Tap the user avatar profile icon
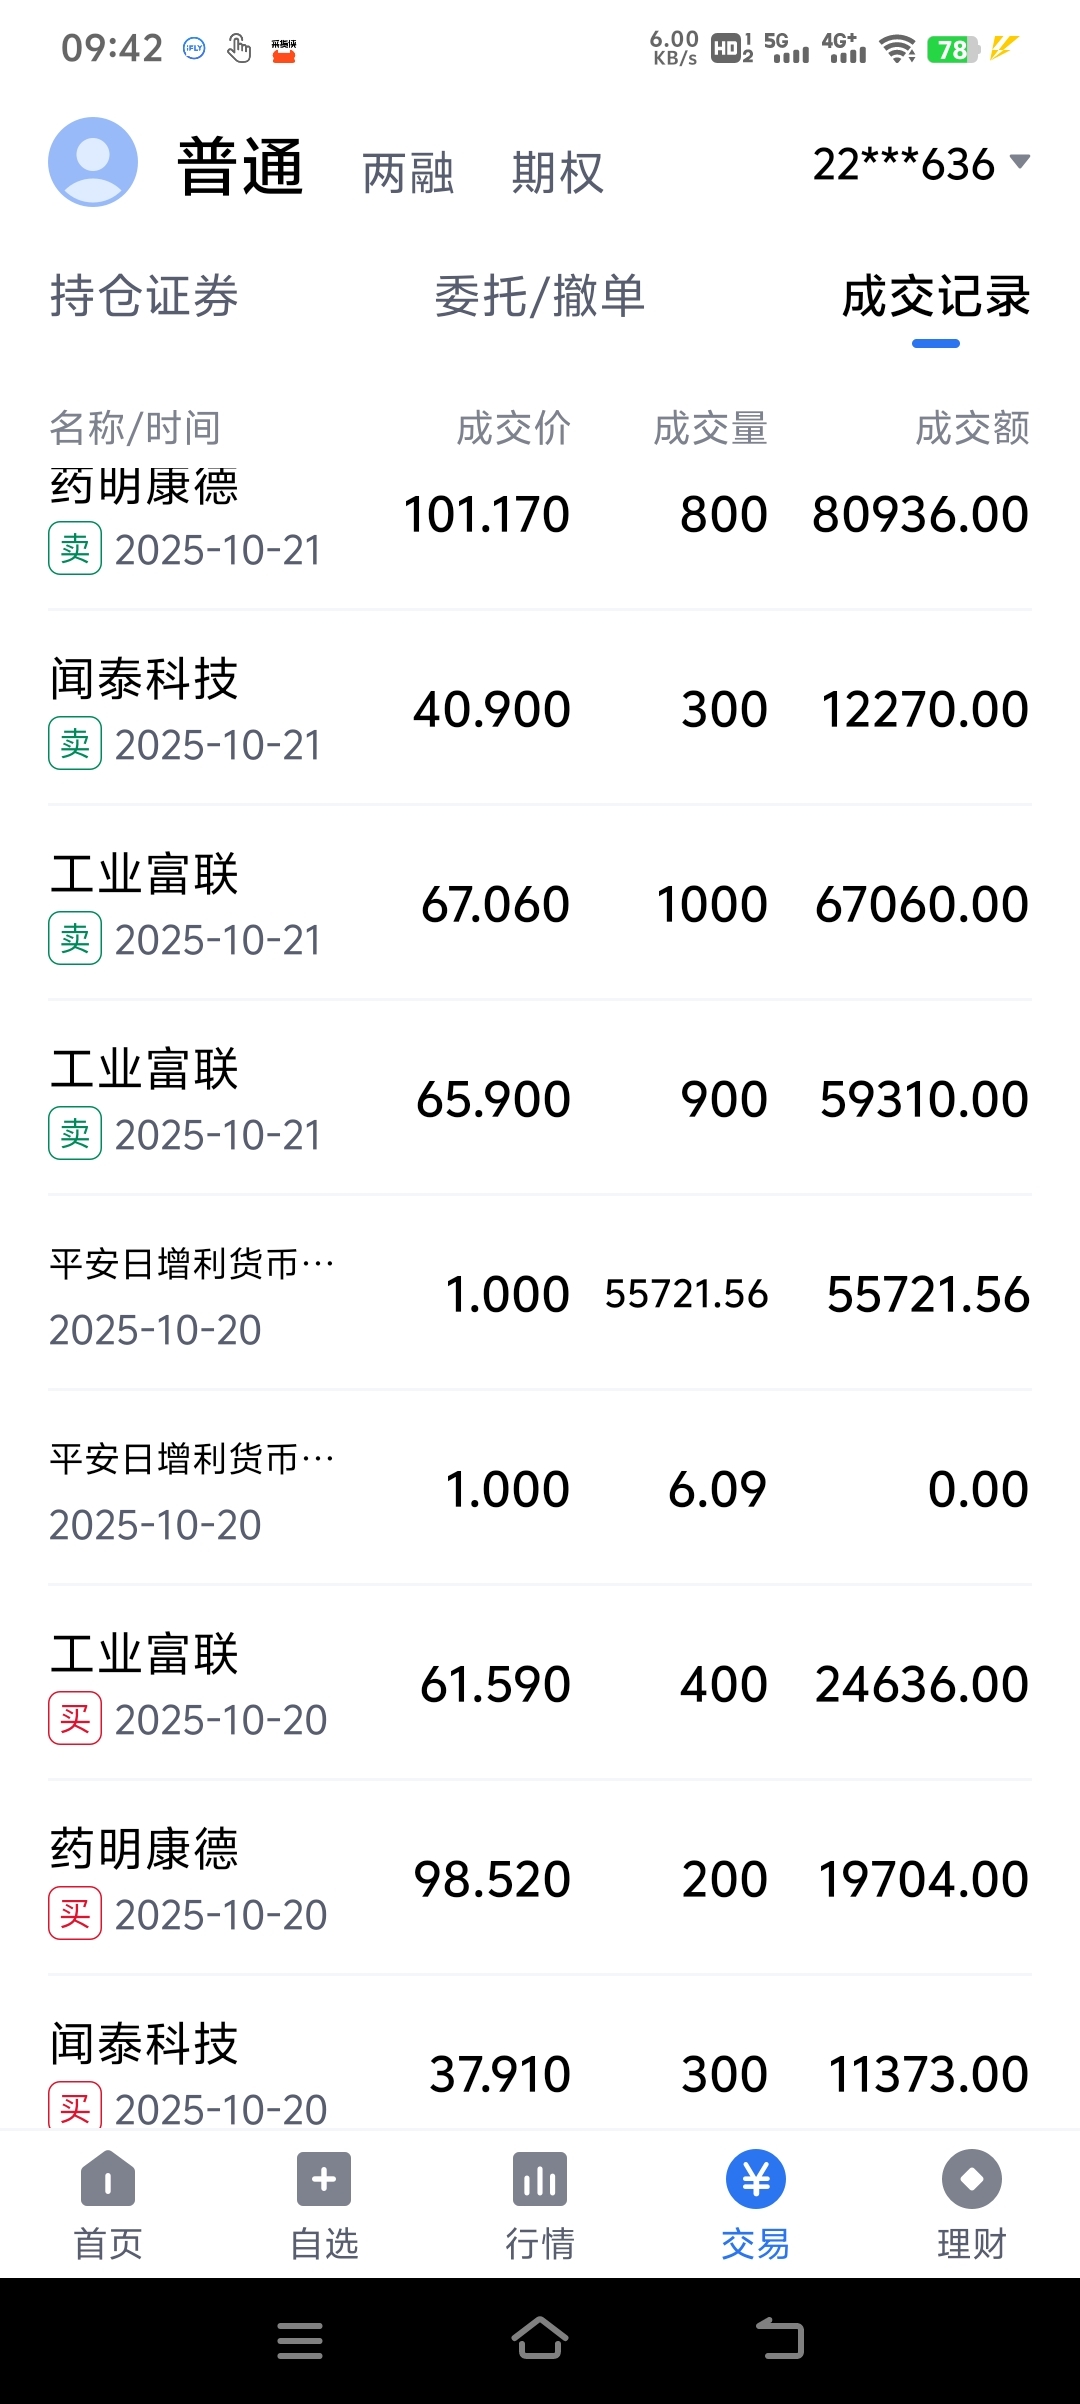The image size is (1080, 2404). (x=93, y=162)
